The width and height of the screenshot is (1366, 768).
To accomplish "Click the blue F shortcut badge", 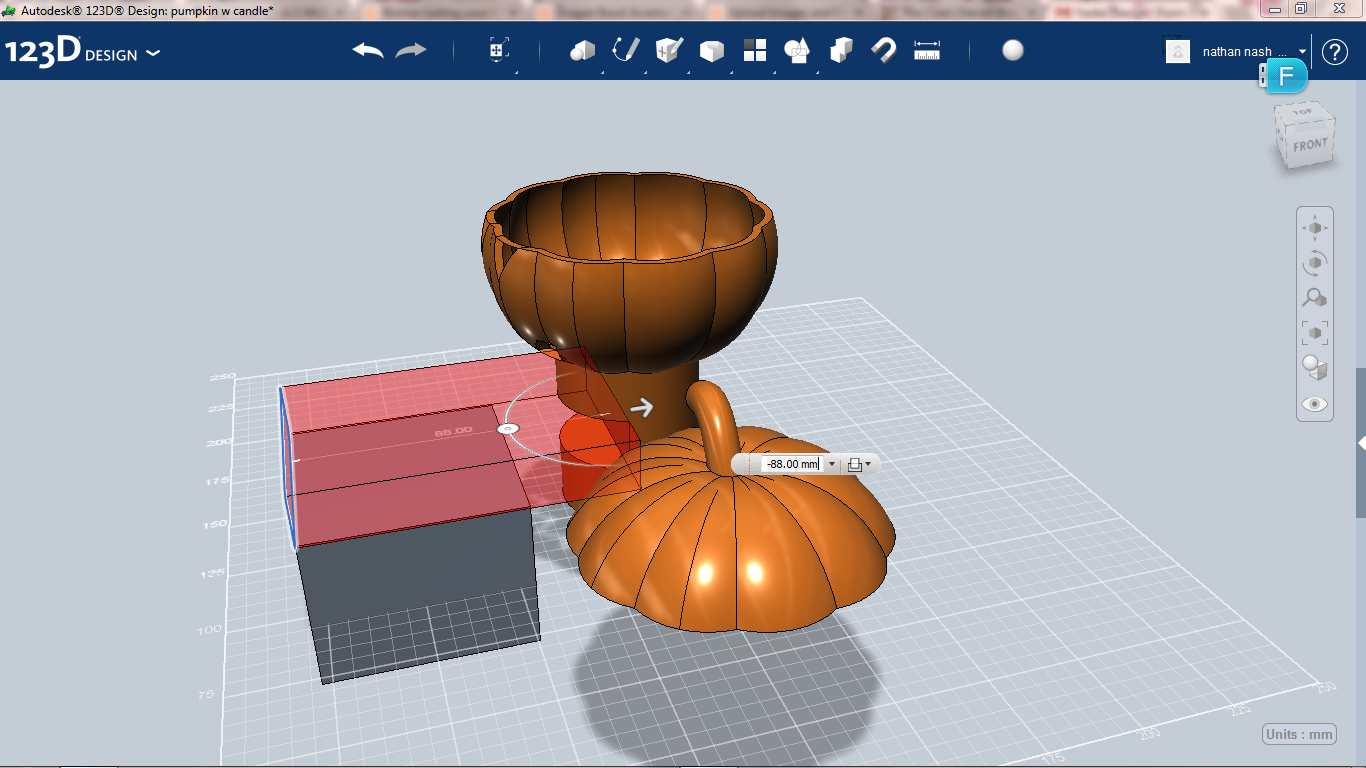I will (x=1287, y=77).
